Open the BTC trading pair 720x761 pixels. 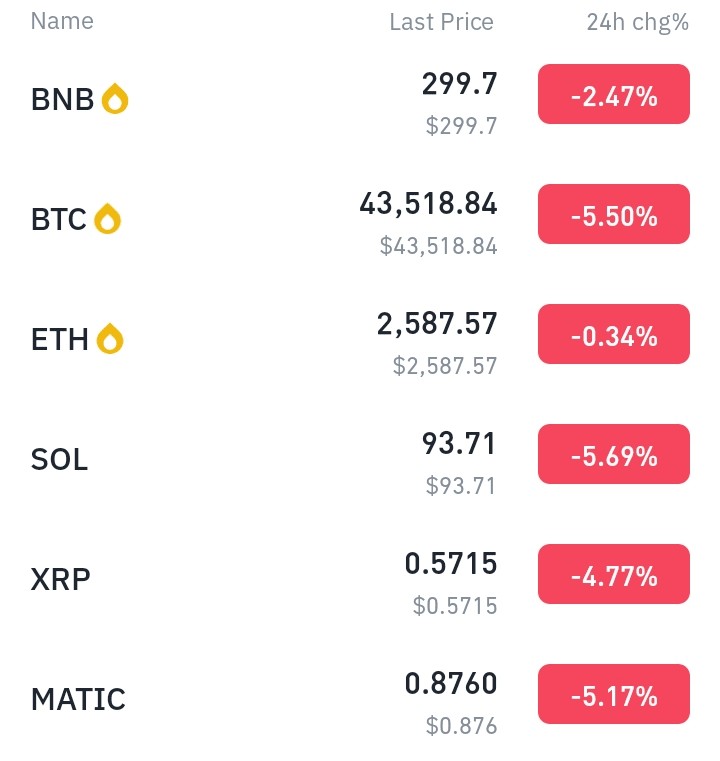tap(59, 219)
